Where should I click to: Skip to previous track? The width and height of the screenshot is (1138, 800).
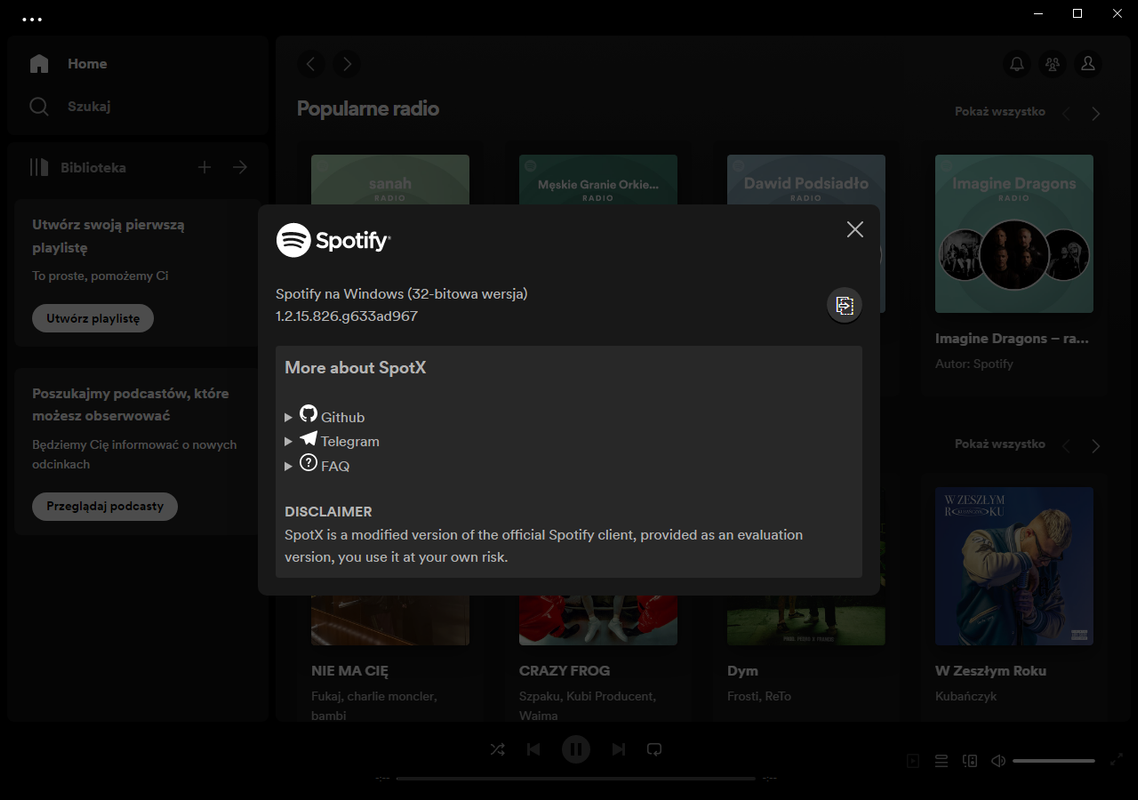click(533, 750)
